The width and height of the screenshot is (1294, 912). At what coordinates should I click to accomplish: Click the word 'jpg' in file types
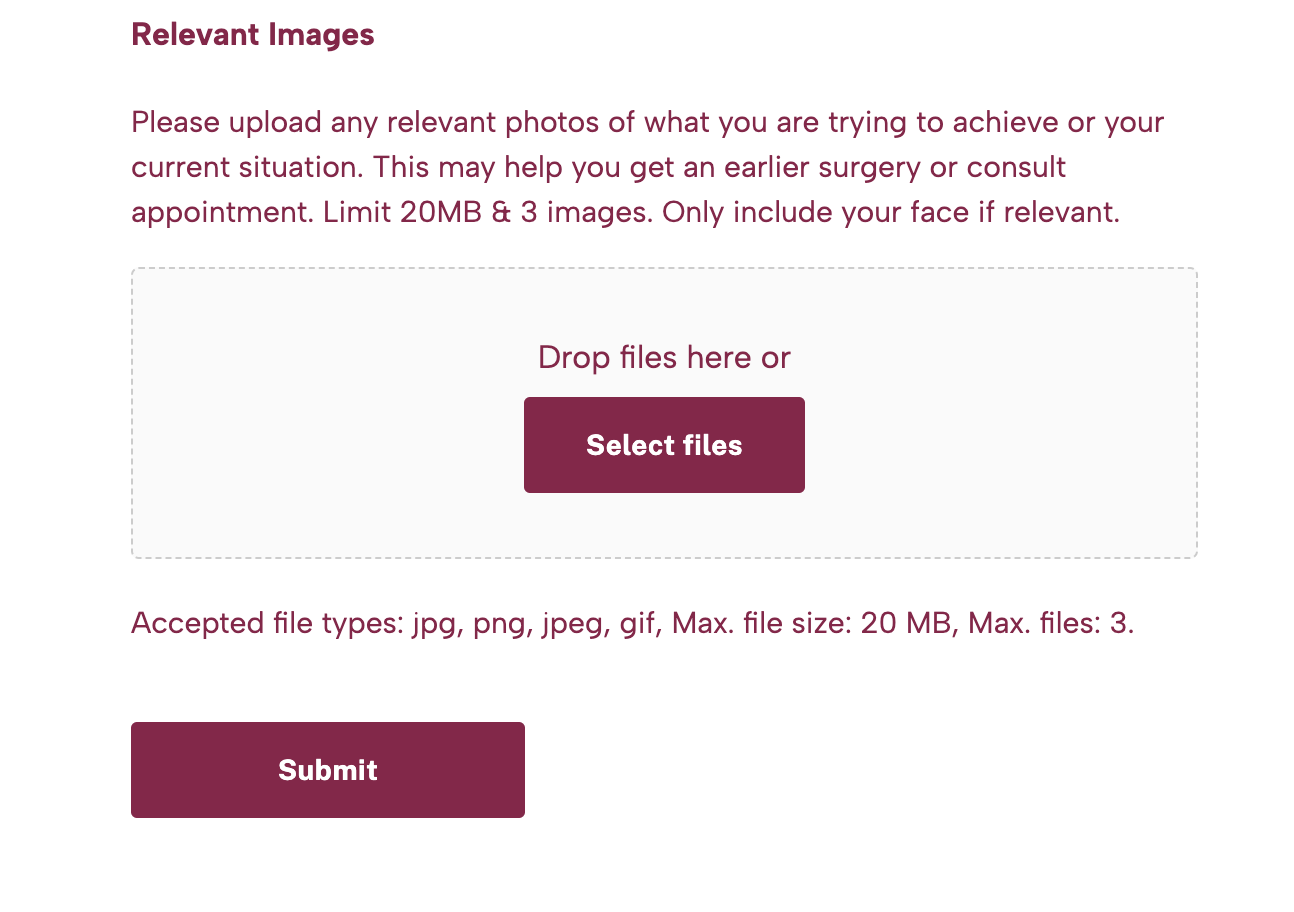point(431,623)
